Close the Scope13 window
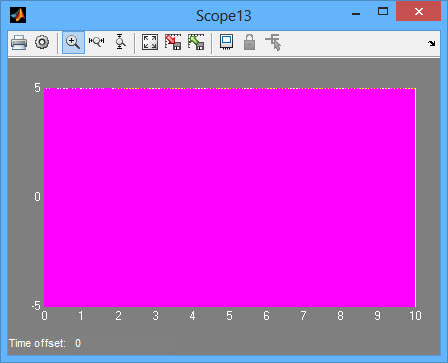 pos(419,12)
